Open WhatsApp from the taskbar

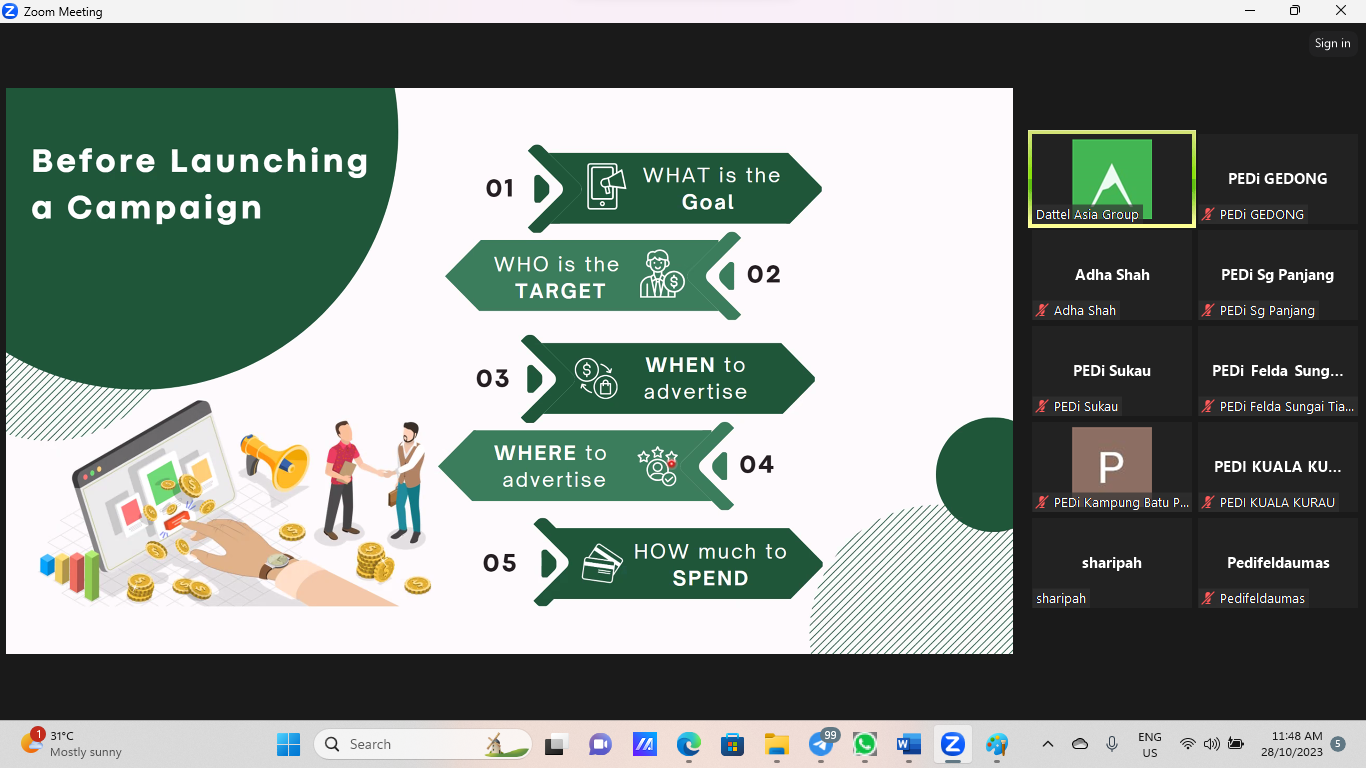(865, 744)
